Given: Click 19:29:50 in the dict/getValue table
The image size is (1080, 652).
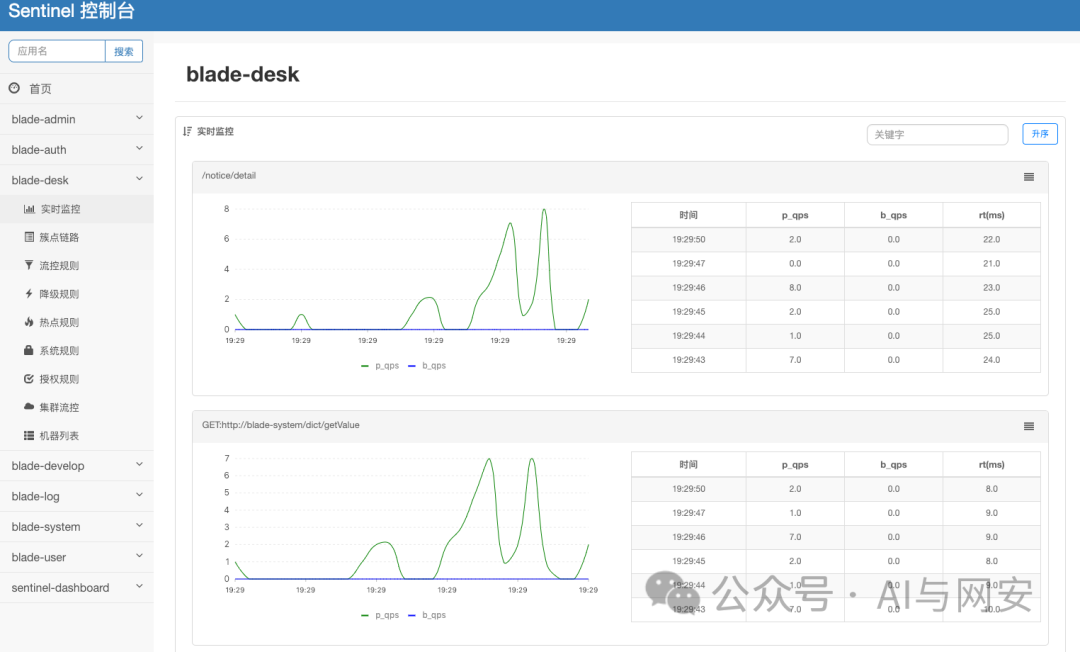Looking at the screenshot, I should (689, 489).
